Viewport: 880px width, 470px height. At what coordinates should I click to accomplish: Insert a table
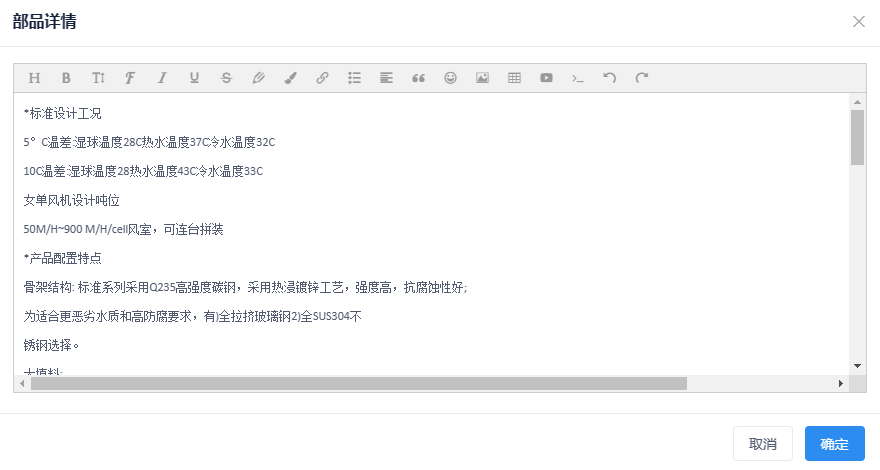(514, 78)
